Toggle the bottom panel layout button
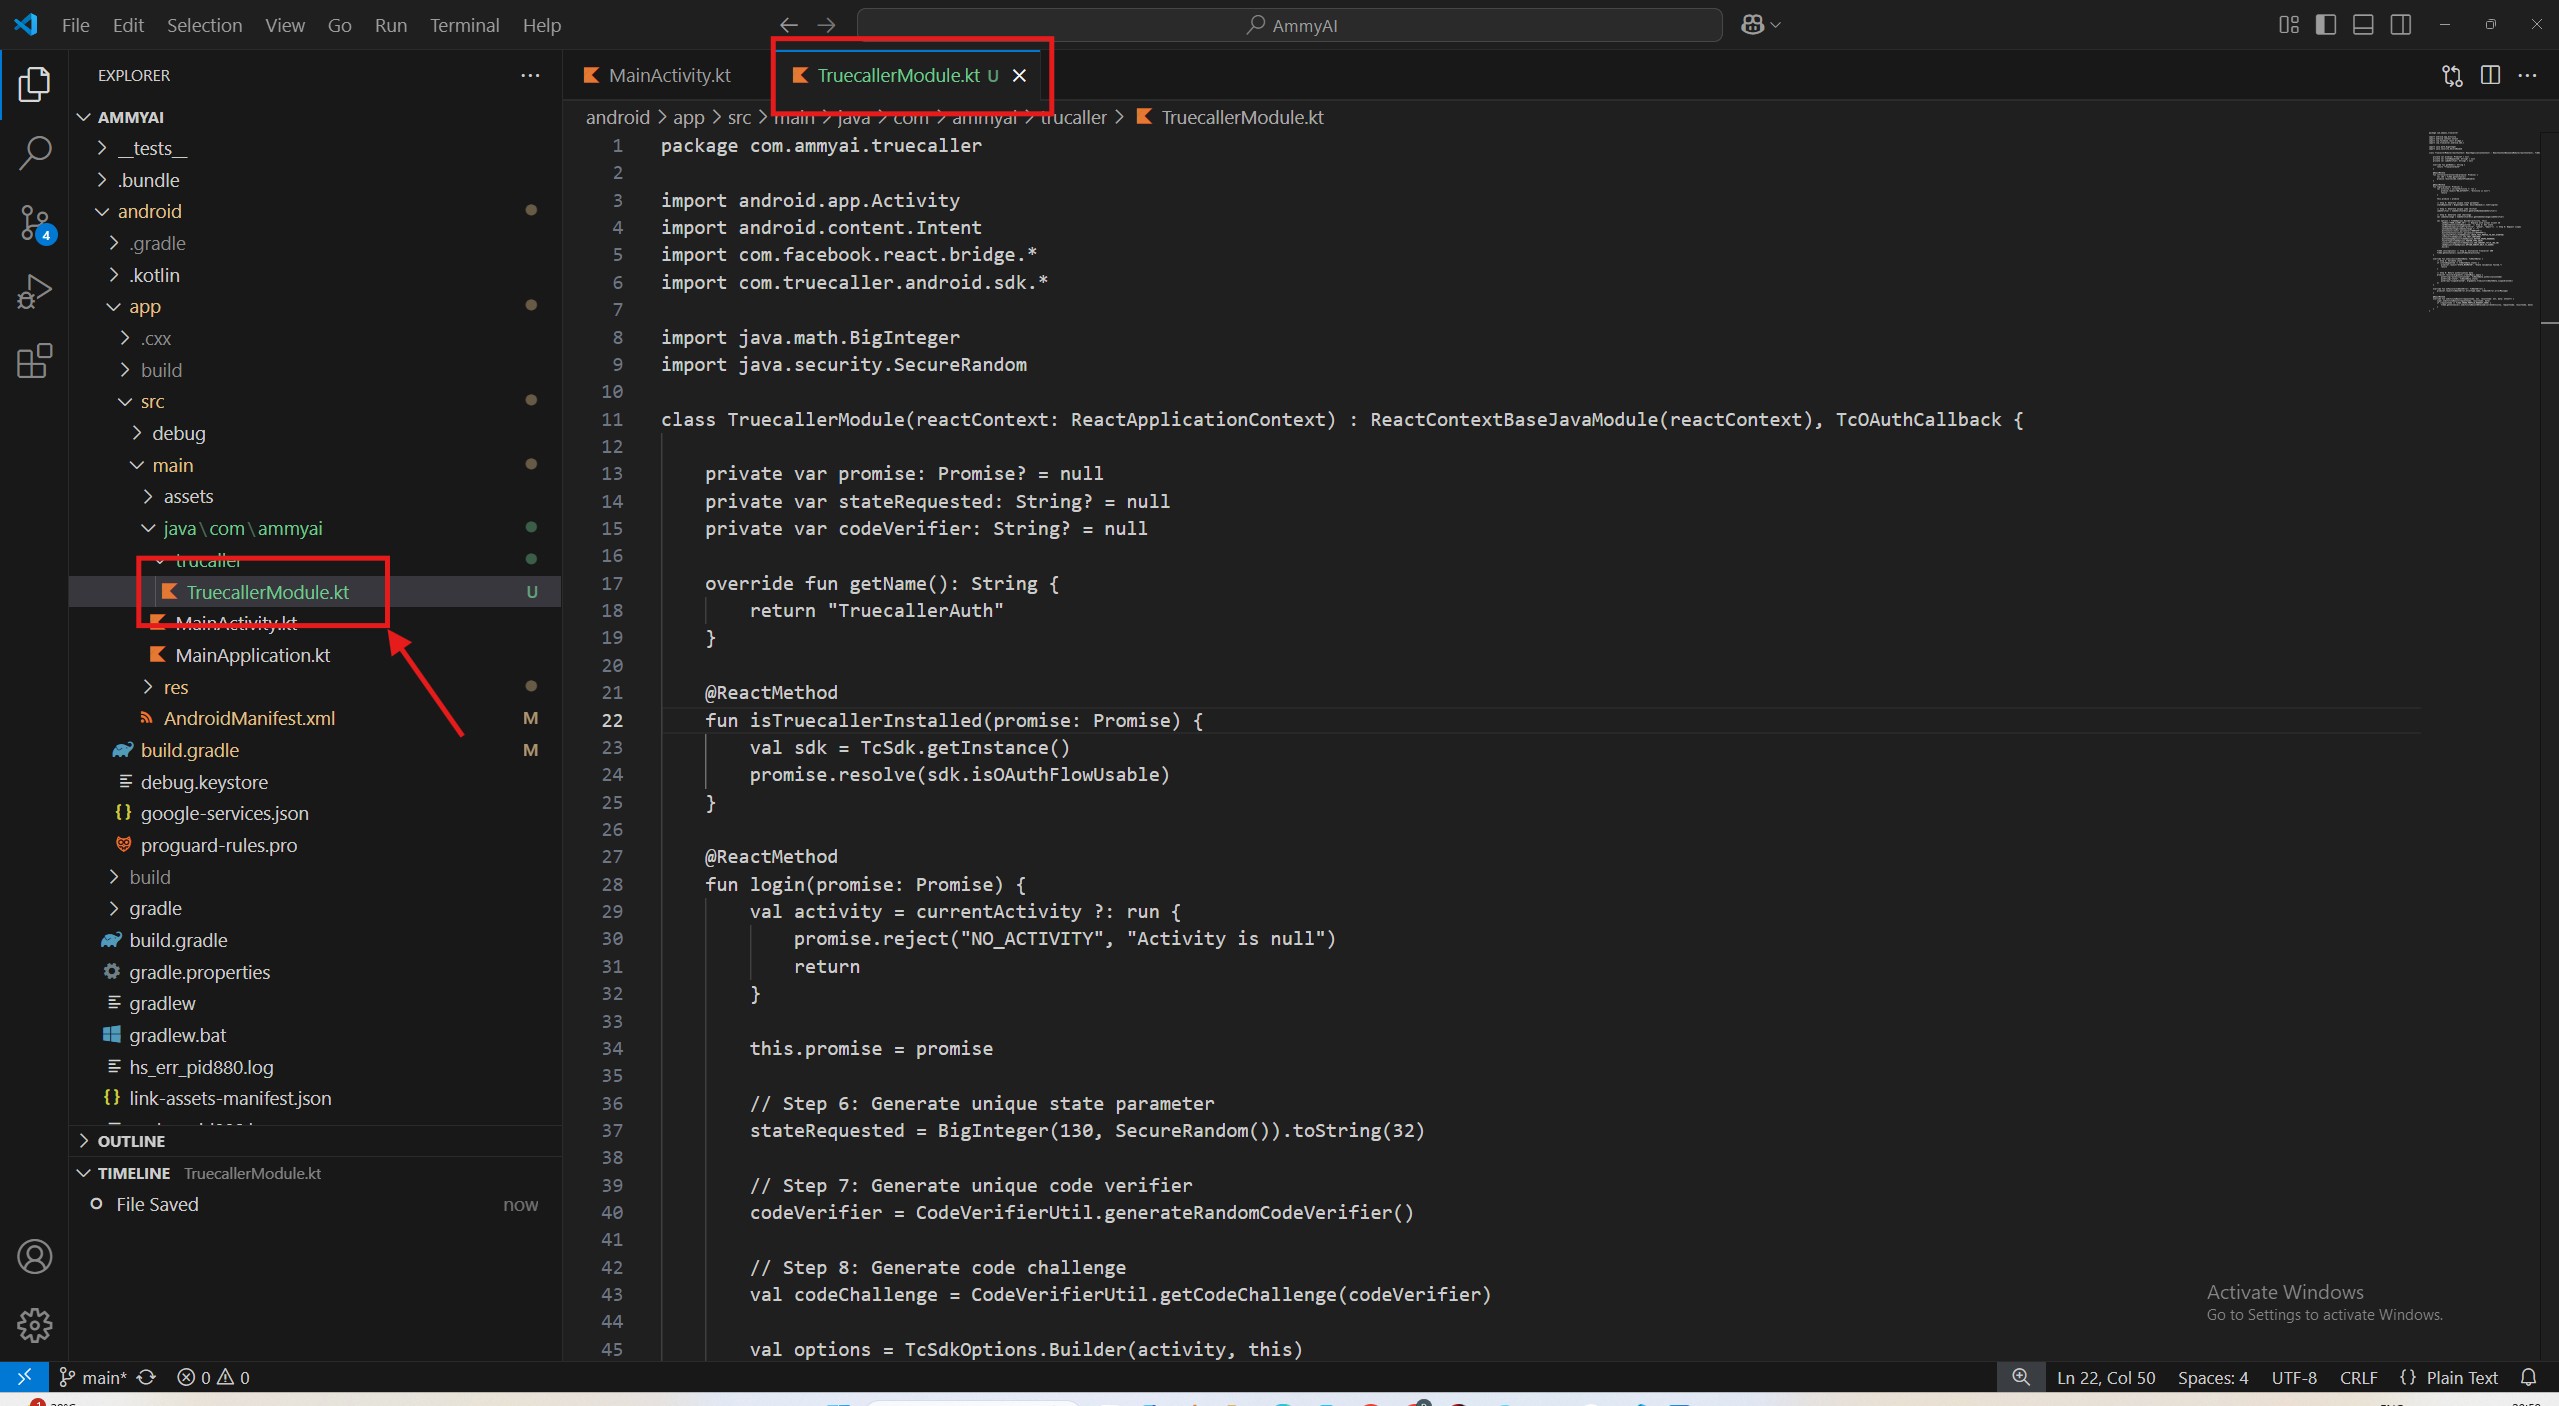 coord(2363,25)
